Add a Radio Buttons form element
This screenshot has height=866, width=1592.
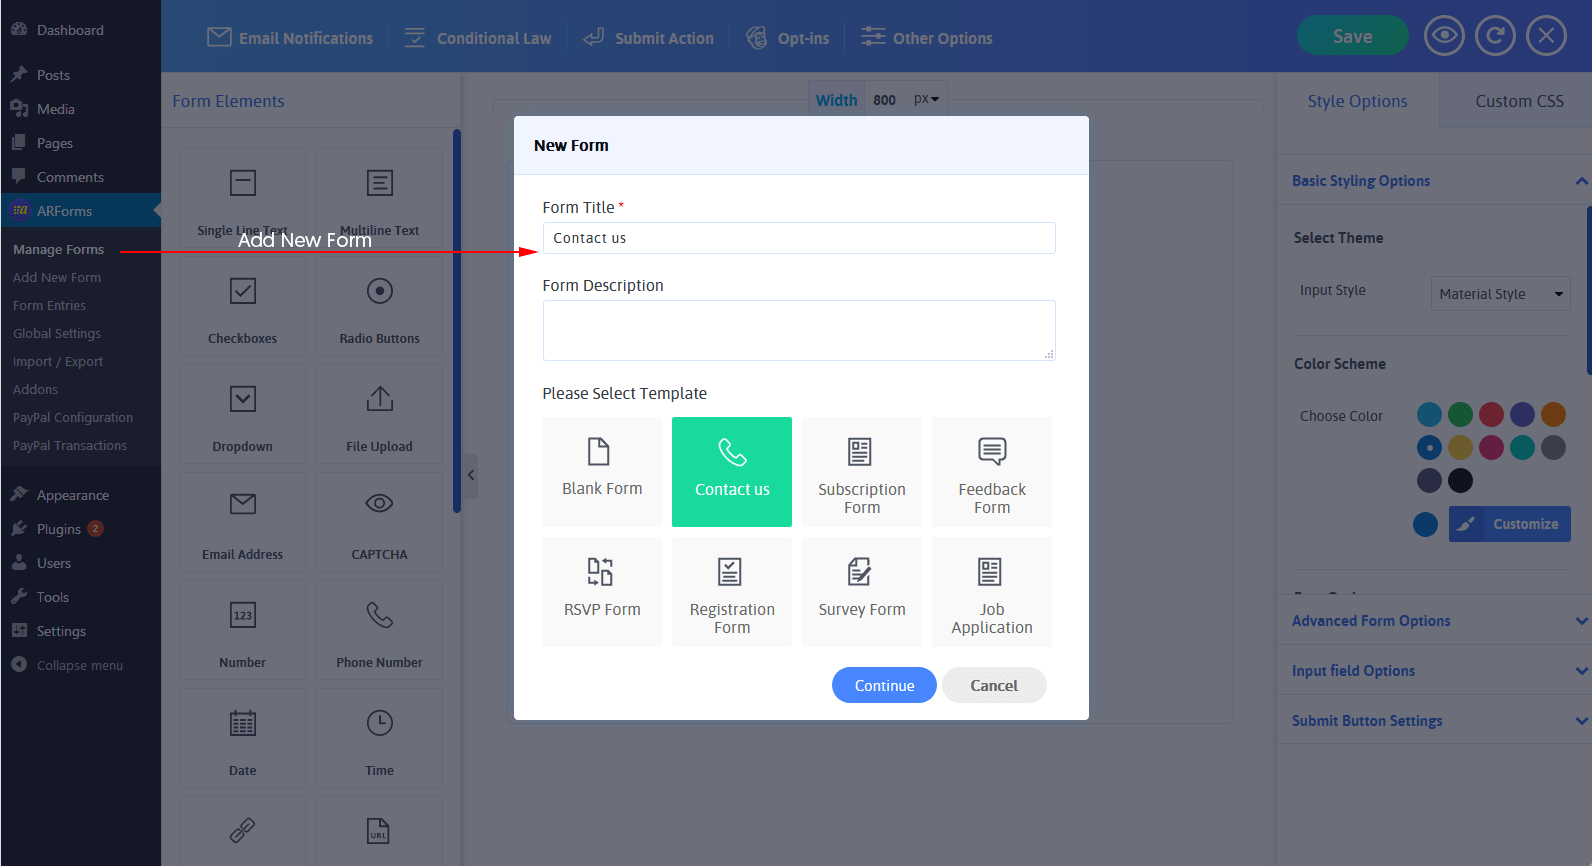coord(379,307)
